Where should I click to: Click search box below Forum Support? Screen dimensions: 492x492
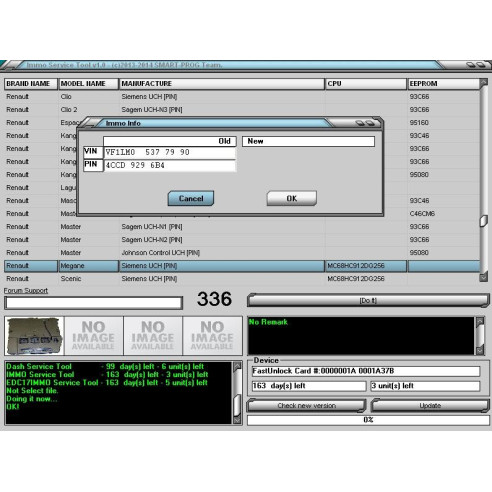click(93, 303)
